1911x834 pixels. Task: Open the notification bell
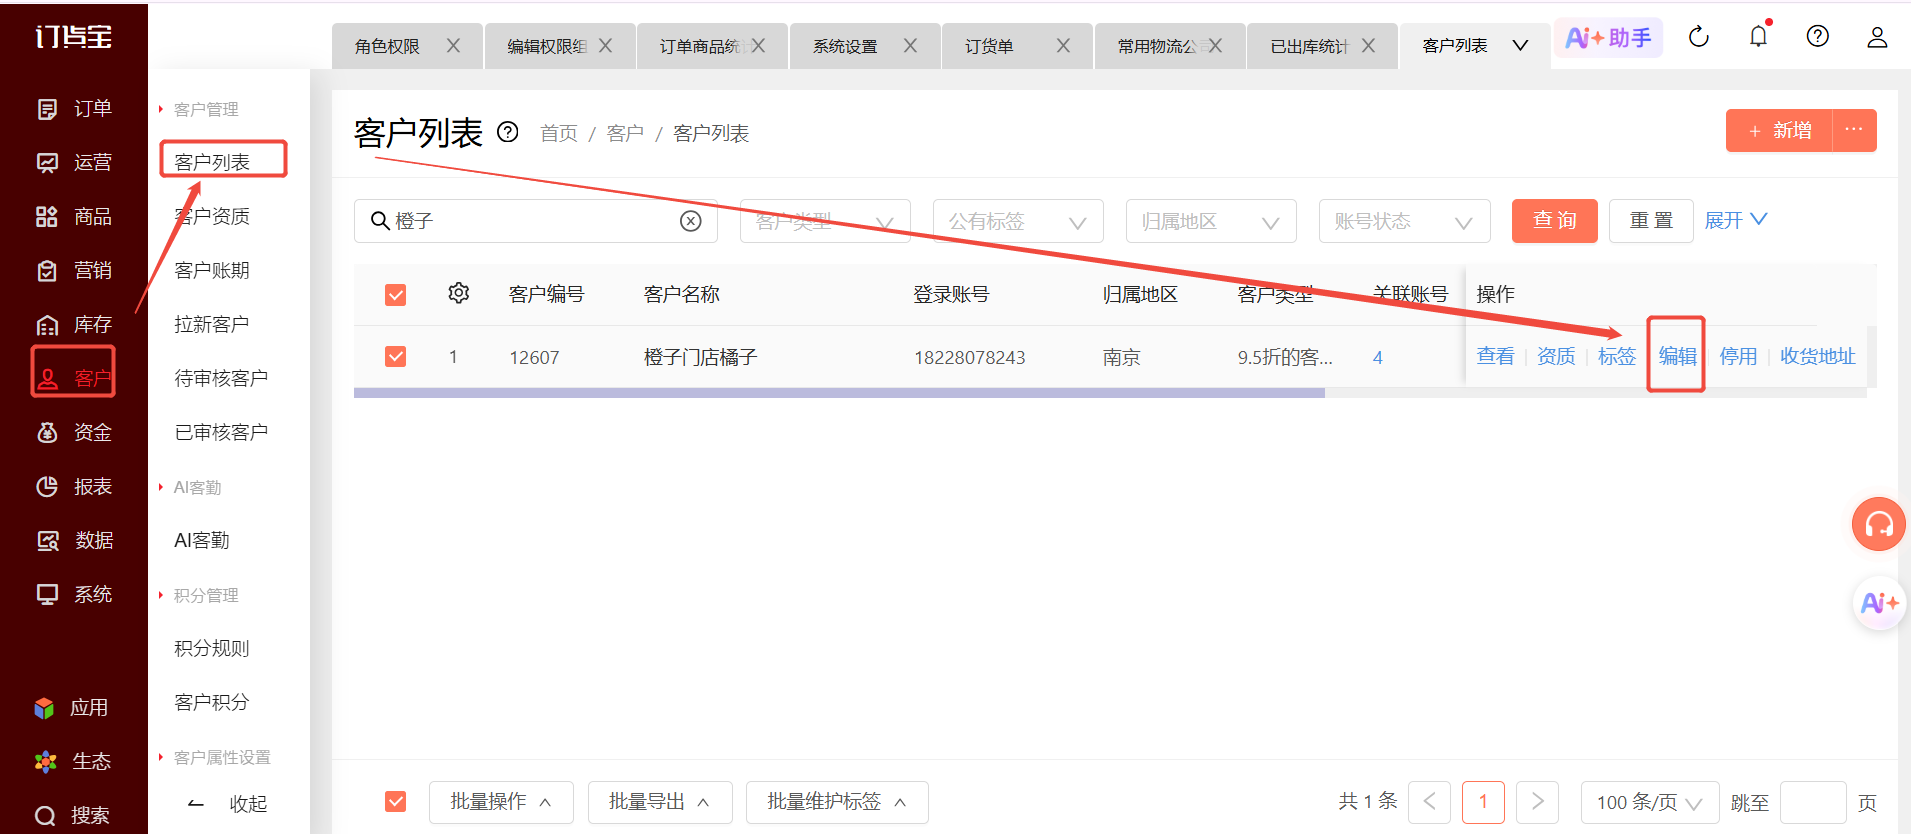point(1759,36)
